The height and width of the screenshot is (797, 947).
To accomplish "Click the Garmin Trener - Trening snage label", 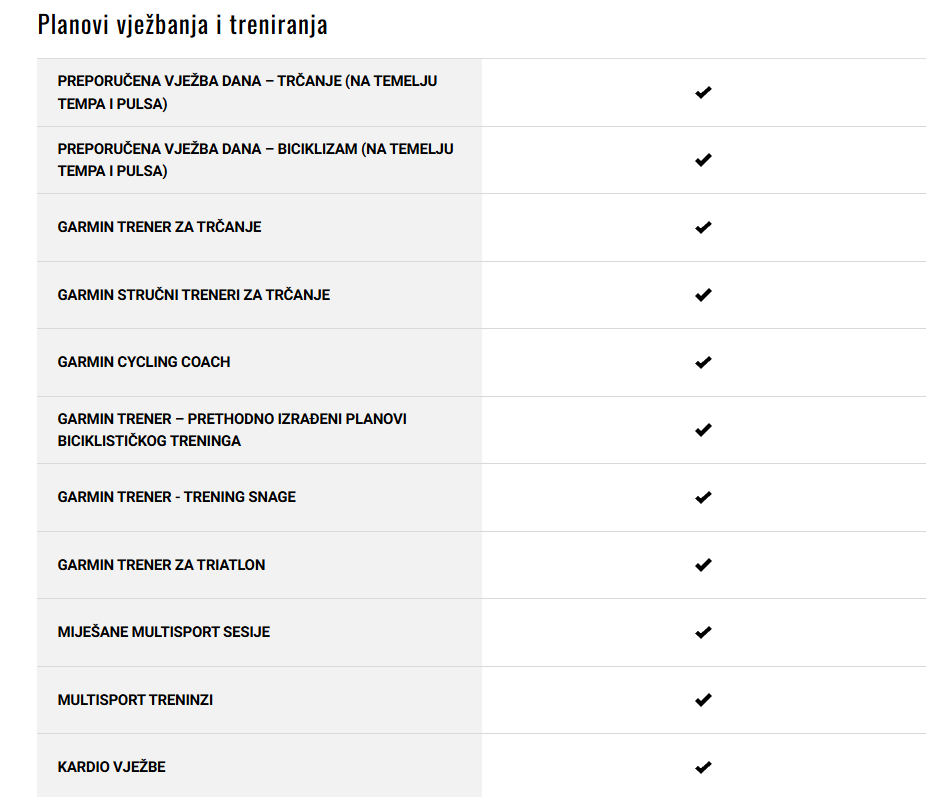I will pyautogui.click(x=176, y=497).
